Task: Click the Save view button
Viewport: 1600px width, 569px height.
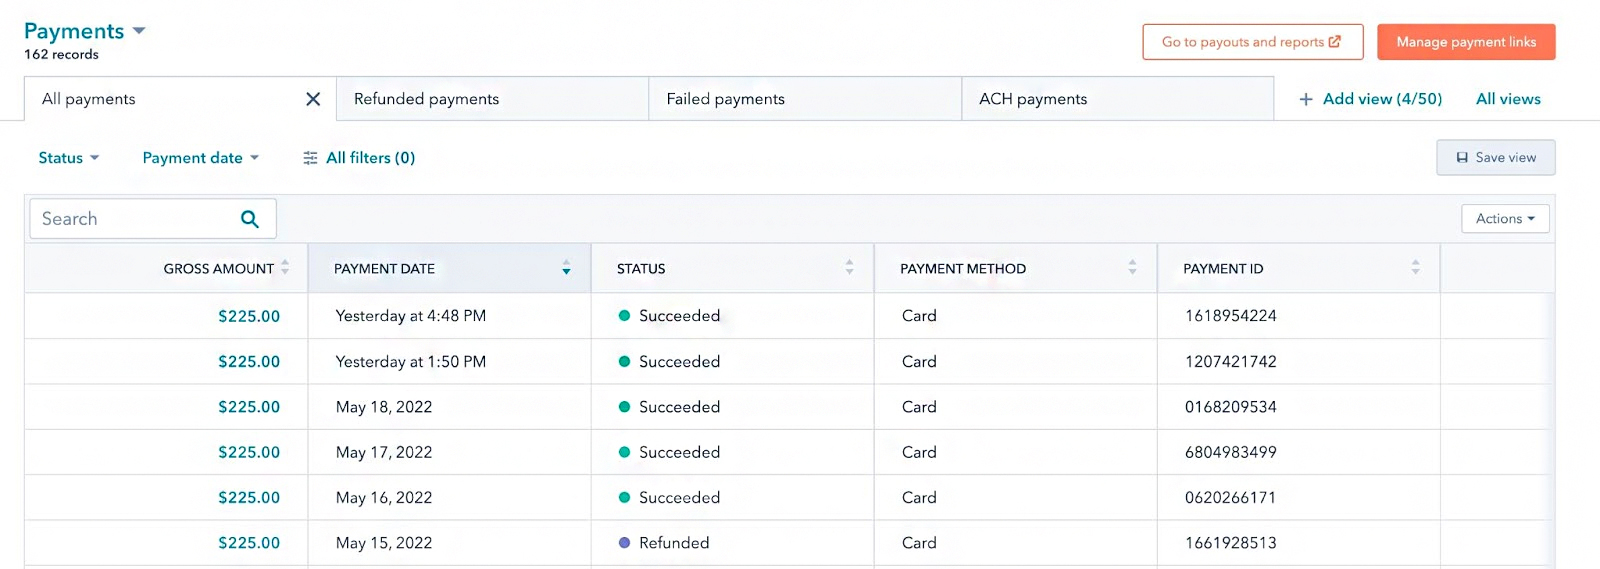Action: [x=1495, y=158]
